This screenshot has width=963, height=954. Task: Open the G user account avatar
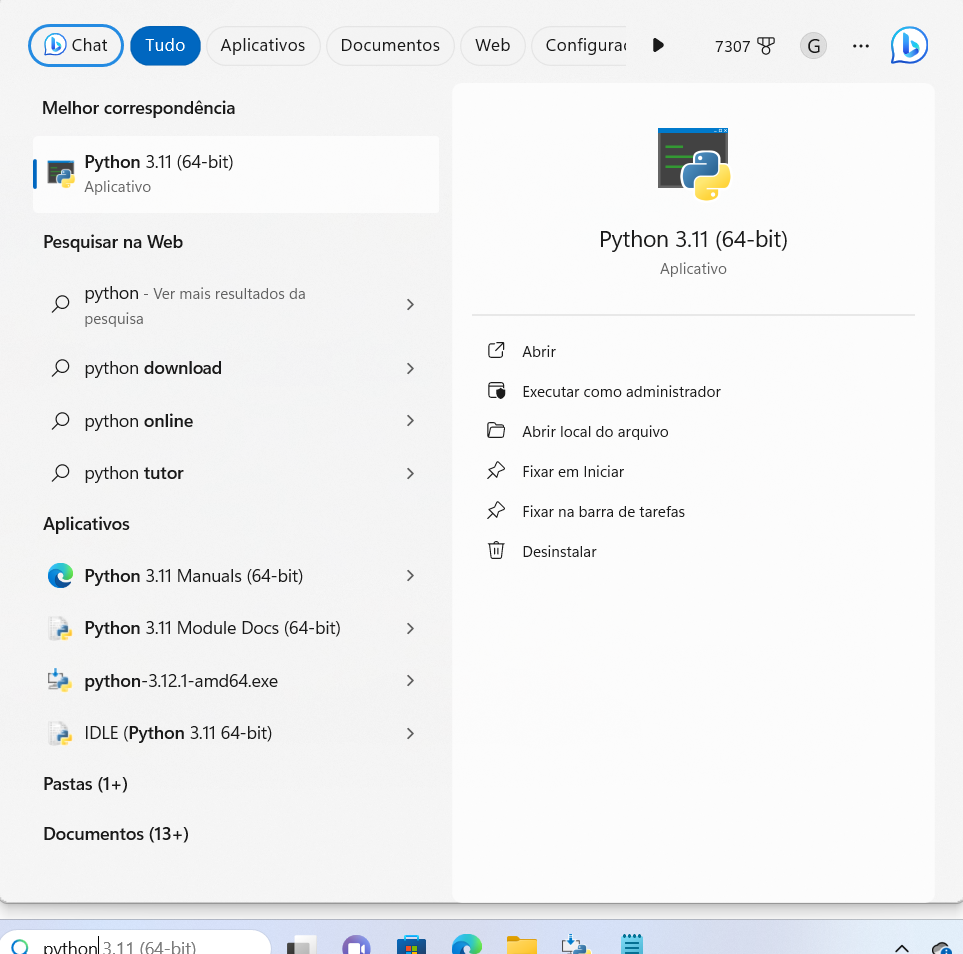(813, 46)
